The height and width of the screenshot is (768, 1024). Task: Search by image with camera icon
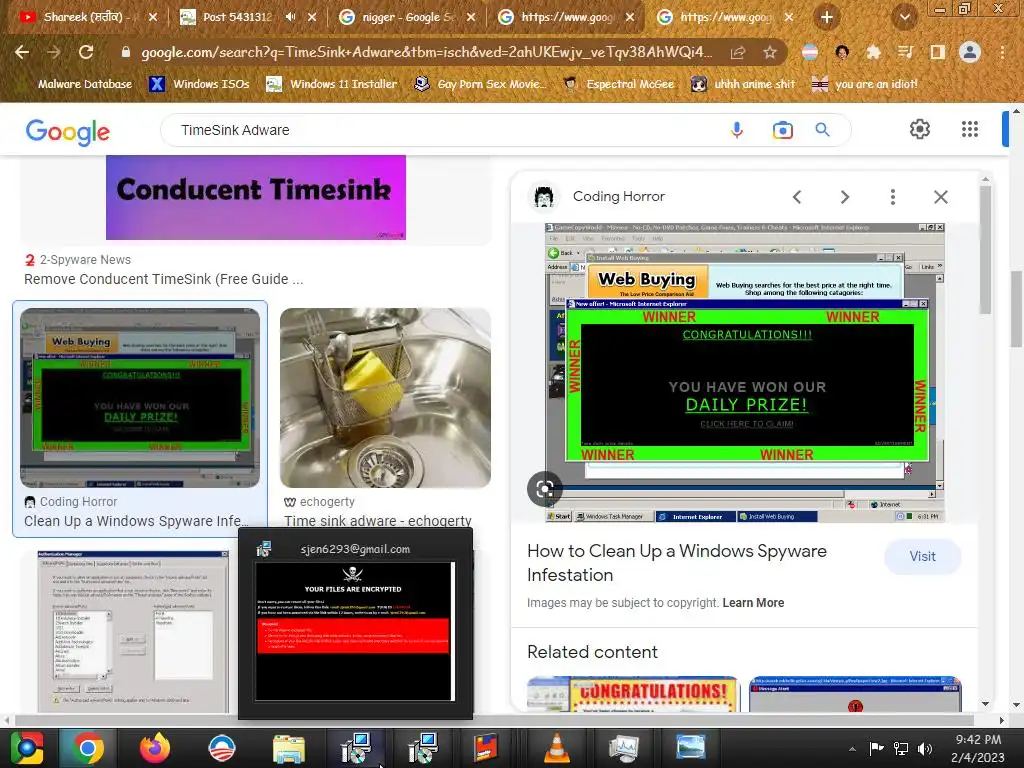(x=782, y=130)
